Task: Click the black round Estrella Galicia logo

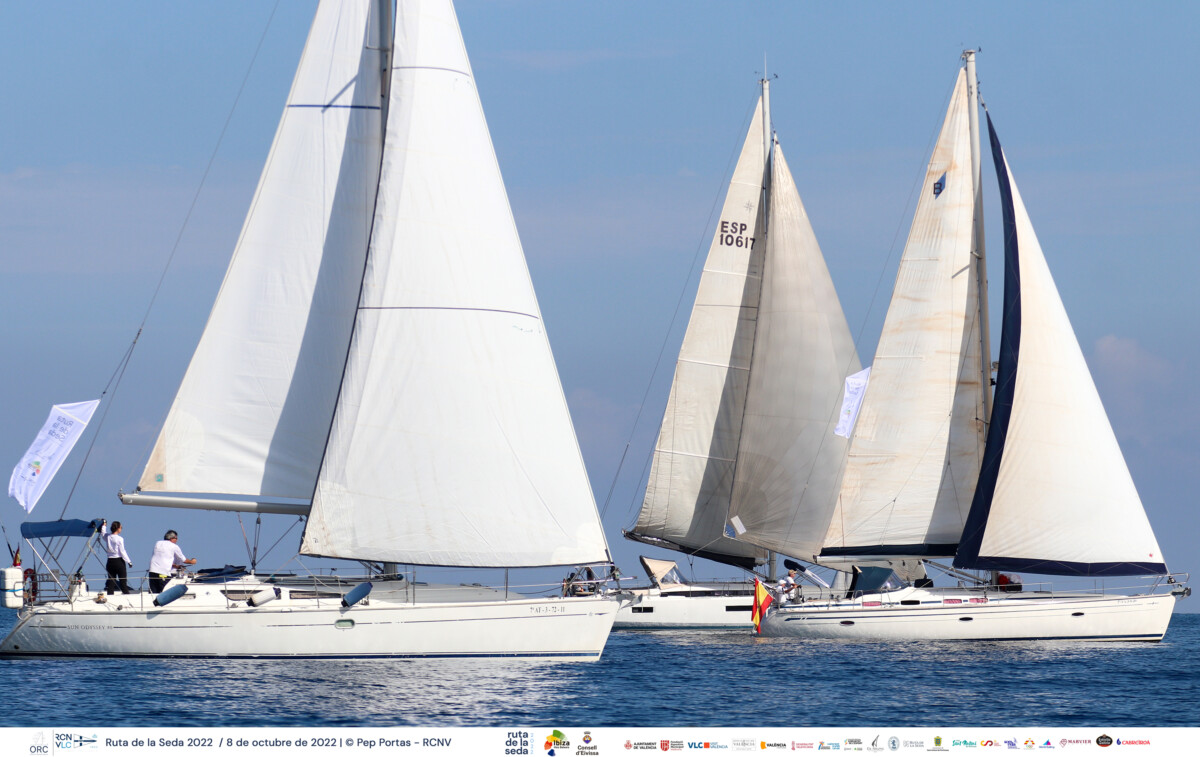Action: [x=1104, y=741]
